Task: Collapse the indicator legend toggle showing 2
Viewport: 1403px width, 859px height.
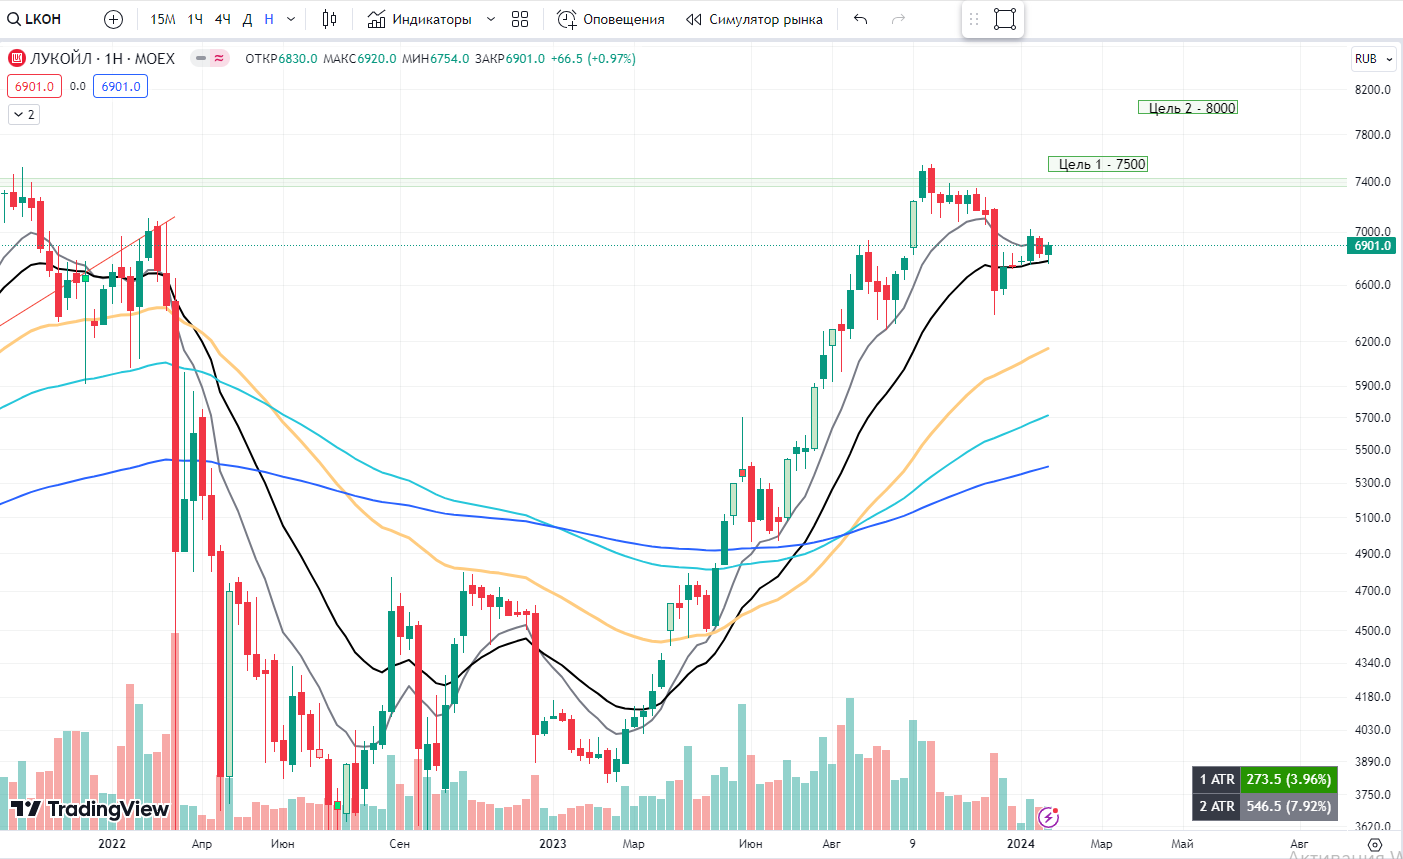Action: pos(24,115)
